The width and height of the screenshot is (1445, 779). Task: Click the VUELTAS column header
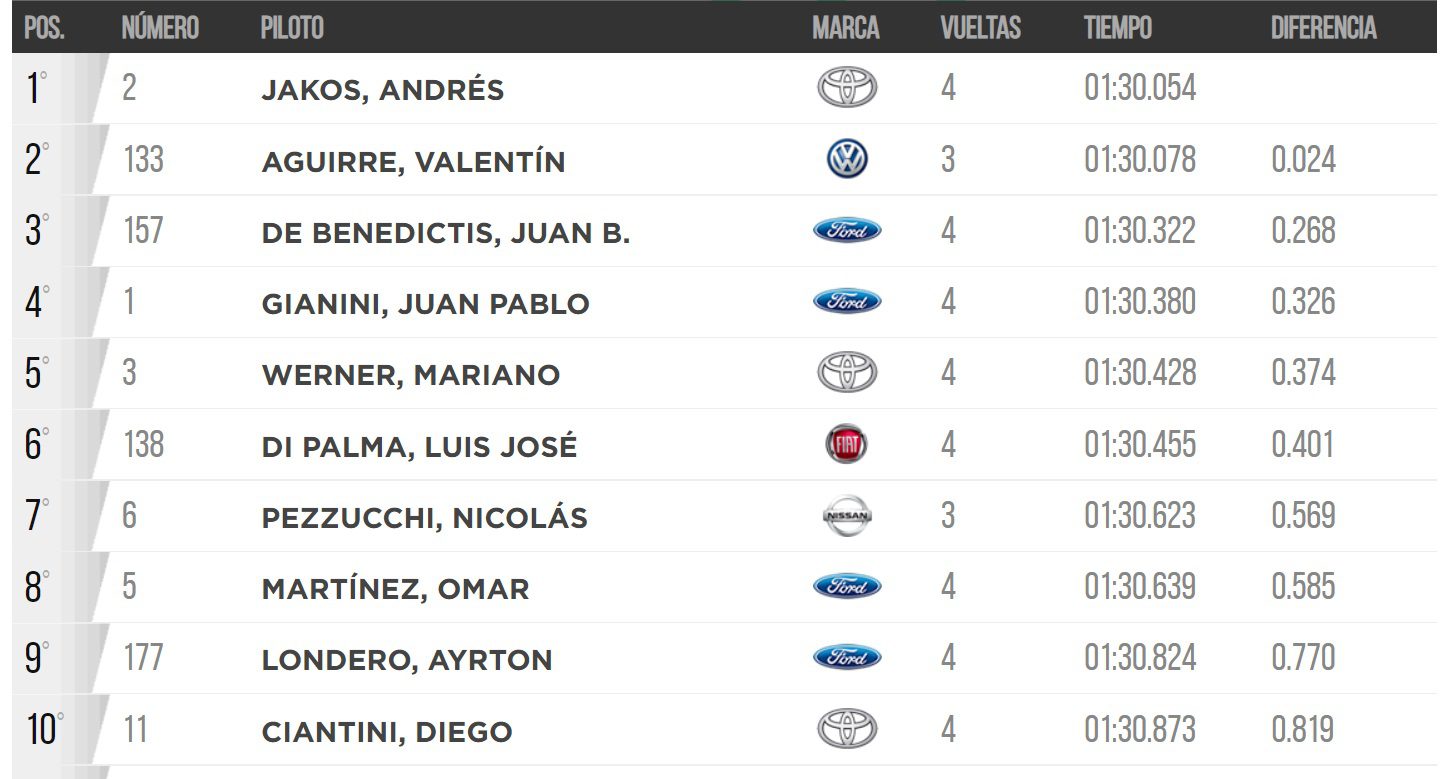(x=980, y=27)
